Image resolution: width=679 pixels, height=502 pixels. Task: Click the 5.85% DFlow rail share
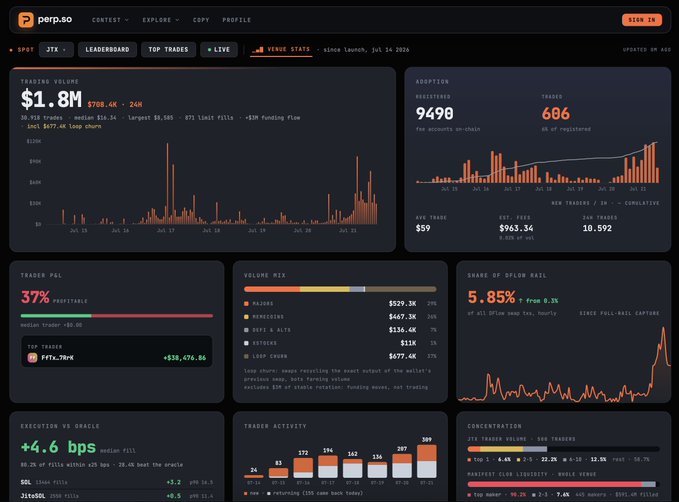click(x=491, y=297)
